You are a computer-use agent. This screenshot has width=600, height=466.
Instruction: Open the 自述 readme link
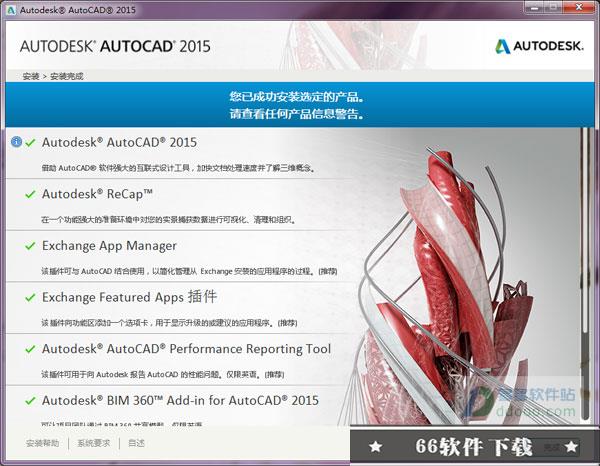[x=136, y=443]
